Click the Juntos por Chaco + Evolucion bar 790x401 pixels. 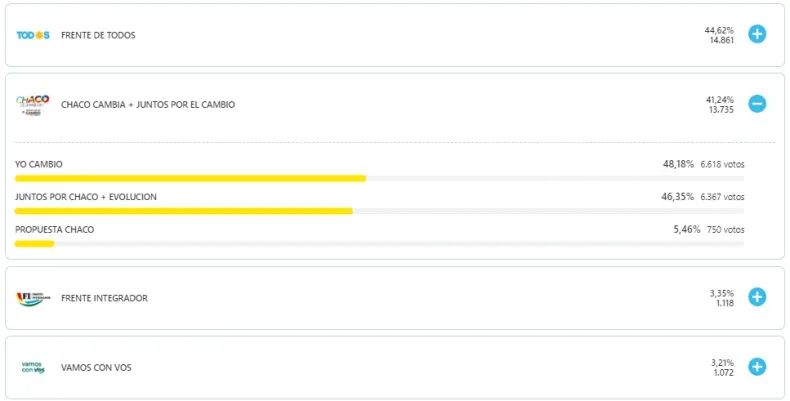tap(183, 211)
